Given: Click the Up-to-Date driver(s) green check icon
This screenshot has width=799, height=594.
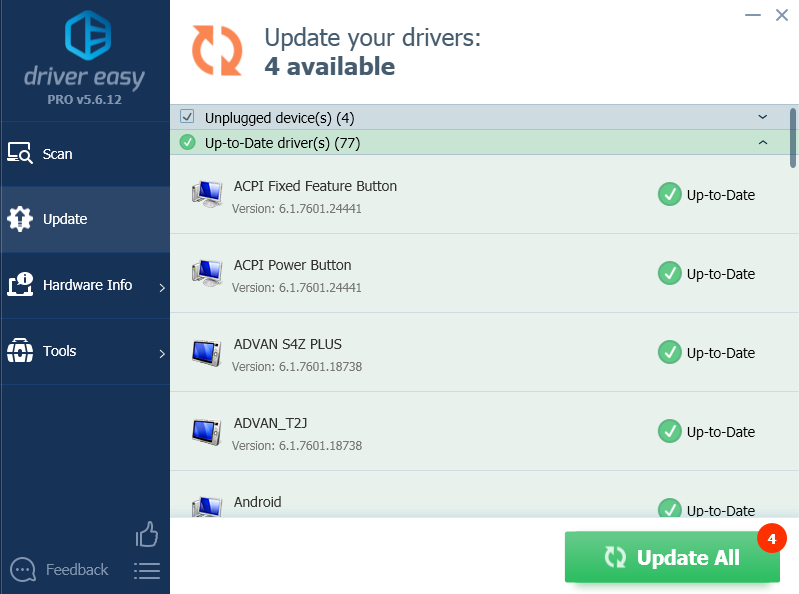Looking at the screenshot, I should click(x=188, y=142).
